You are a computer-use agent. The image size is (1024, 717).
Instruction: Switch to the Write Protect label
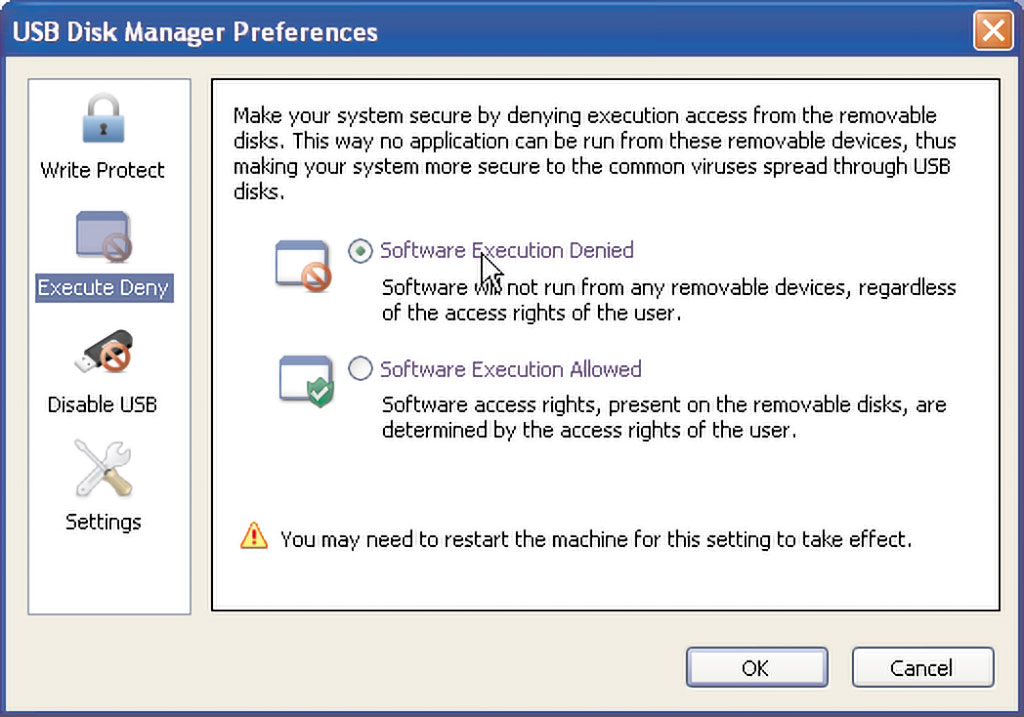[103, 170]
